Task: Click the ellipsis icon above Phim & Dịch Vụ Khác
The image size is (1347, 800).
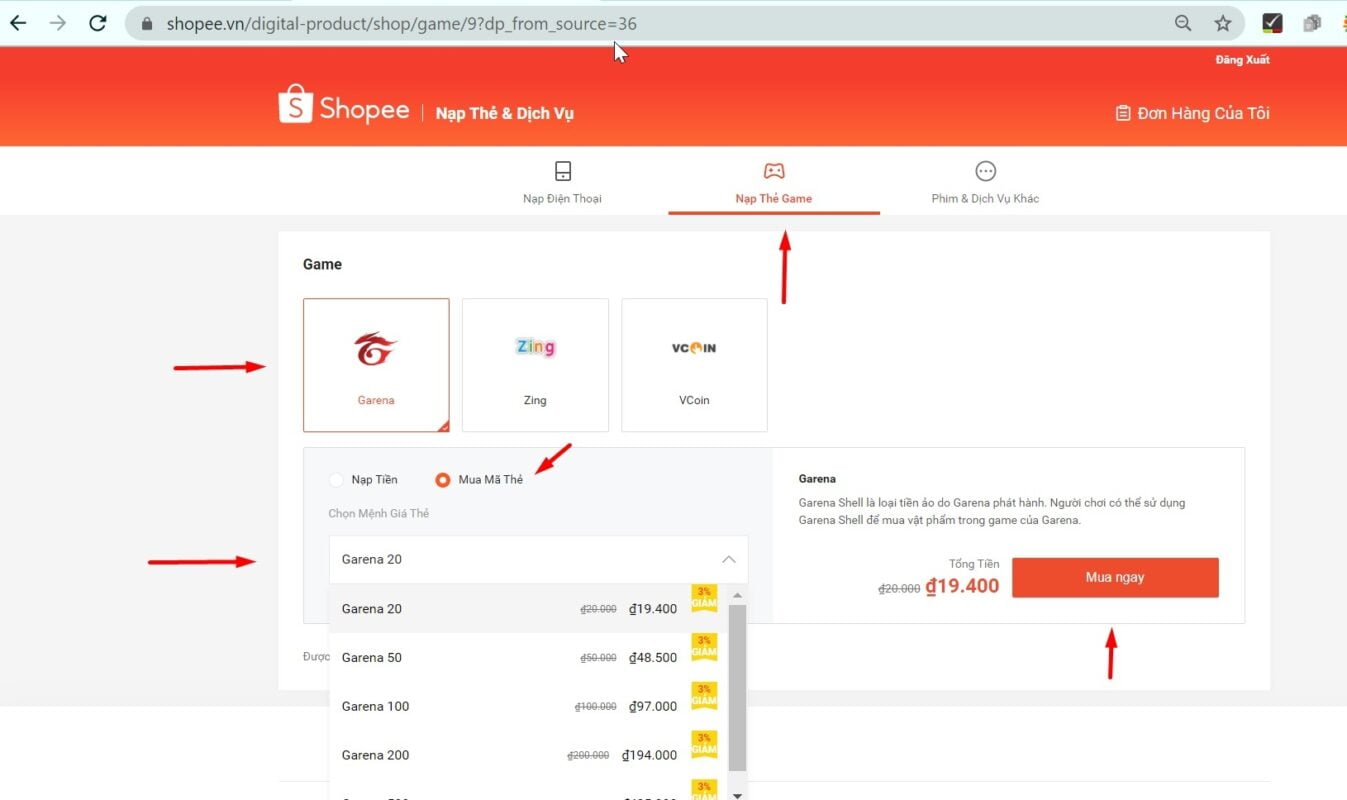Action: tap(986, 171)
